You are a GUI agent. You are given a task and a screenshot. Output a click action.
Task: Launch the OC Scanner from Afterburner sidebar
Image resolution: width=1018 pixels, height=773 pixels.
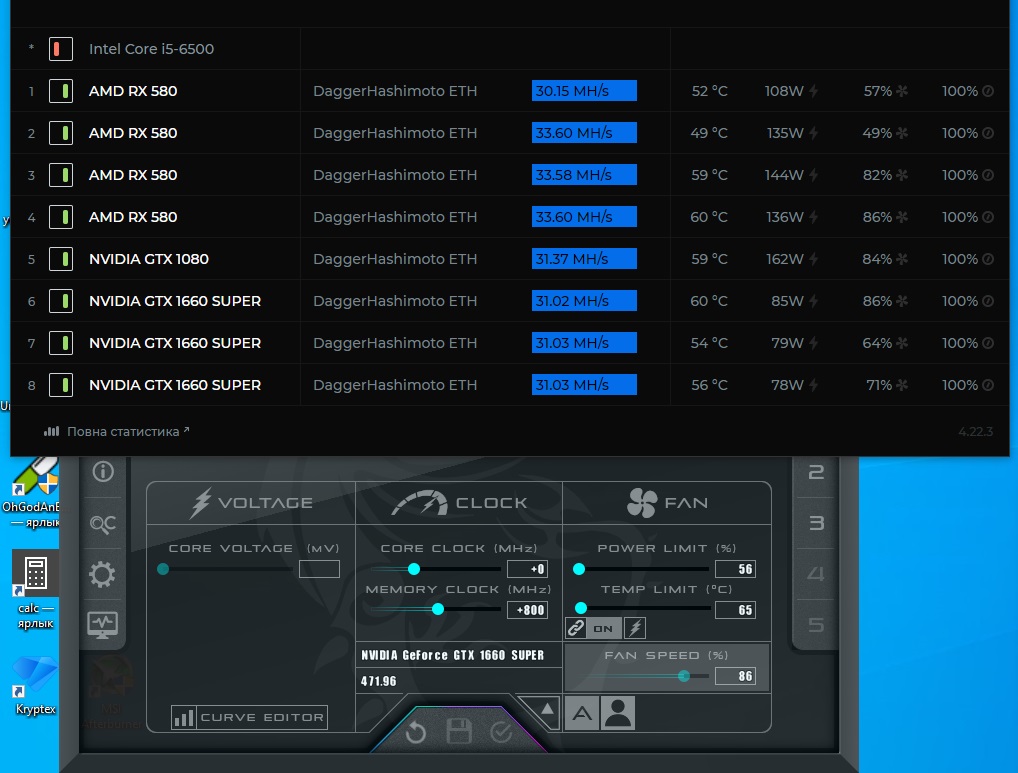click(103, 523)
